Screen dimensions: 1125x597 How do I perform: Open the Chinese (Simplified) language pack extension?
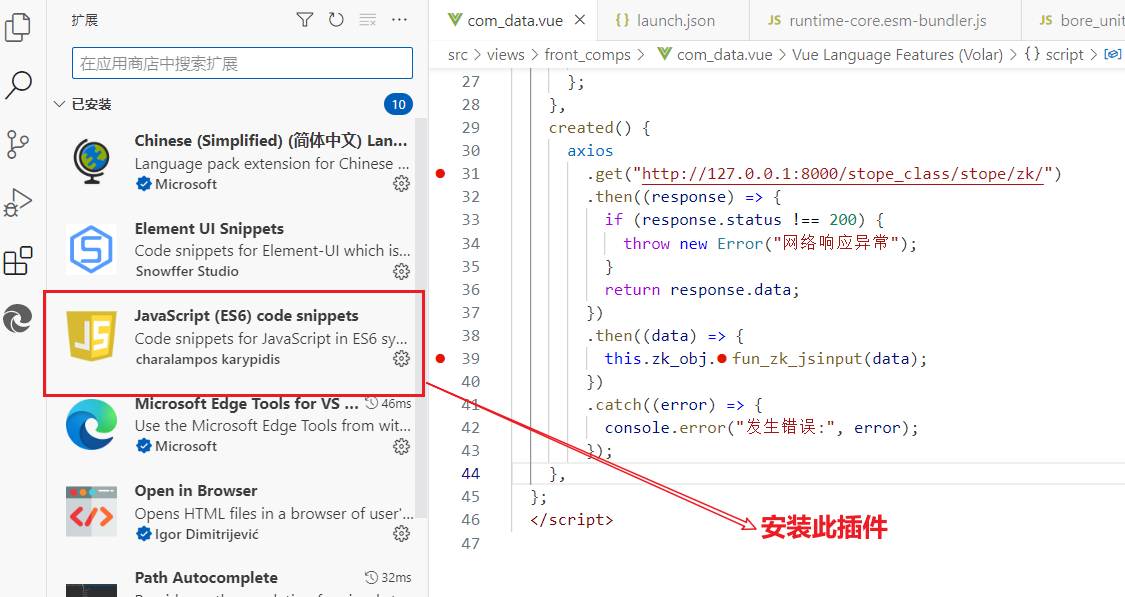[237, 161]
